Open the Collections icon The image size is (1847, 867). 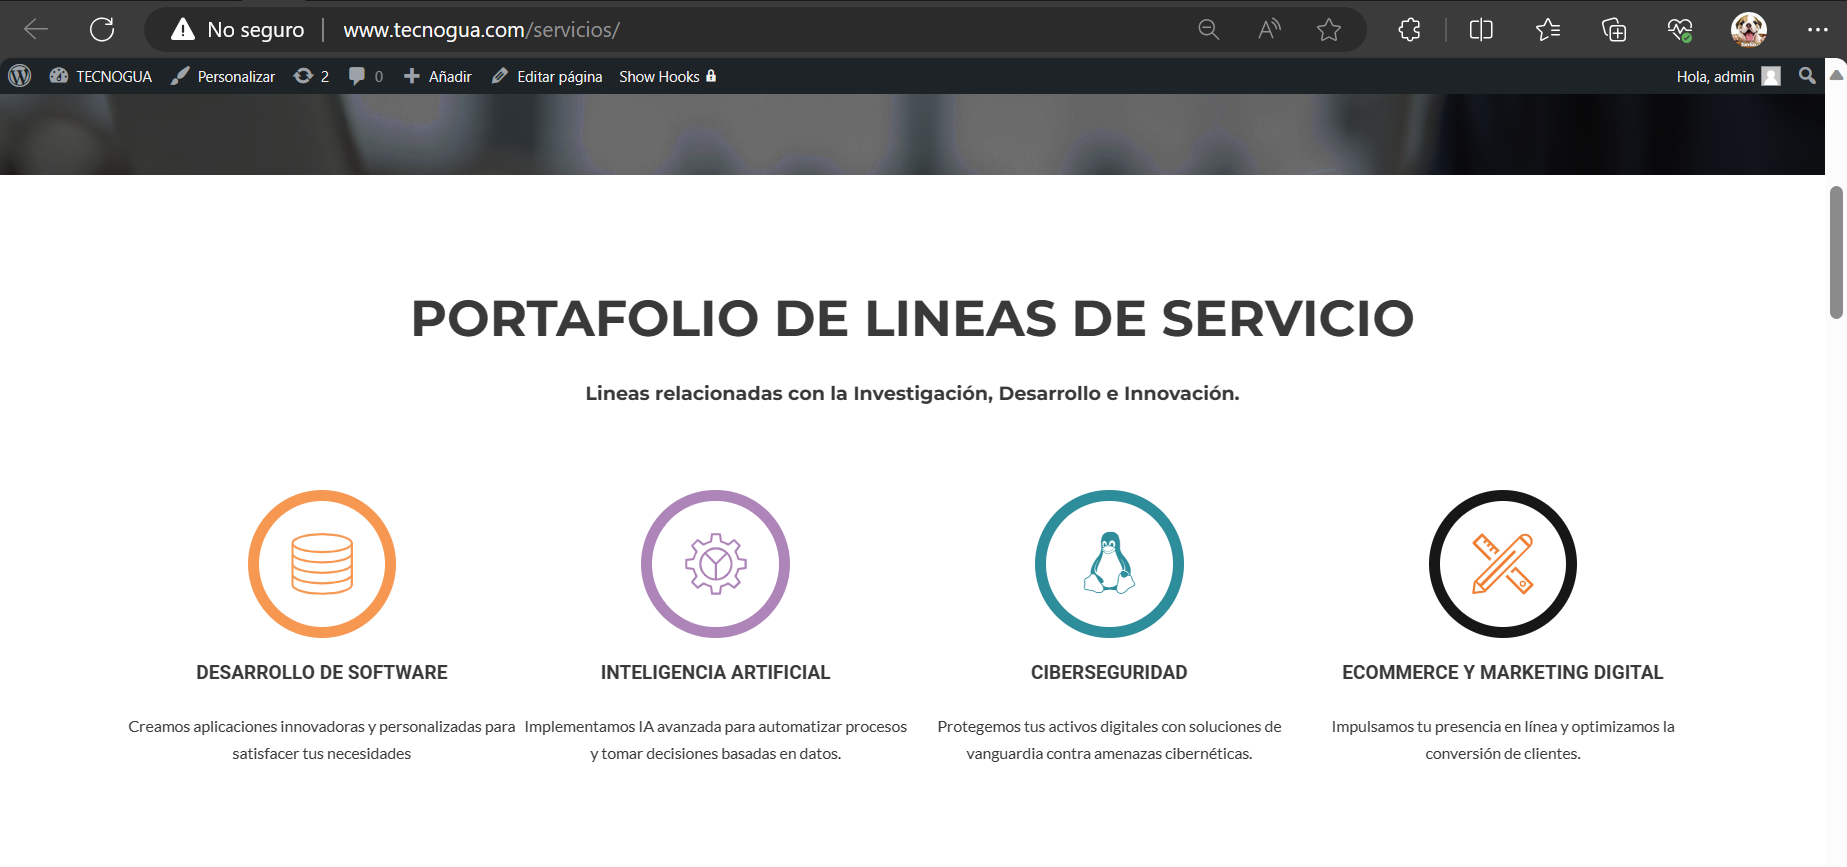click(1614, 30)
